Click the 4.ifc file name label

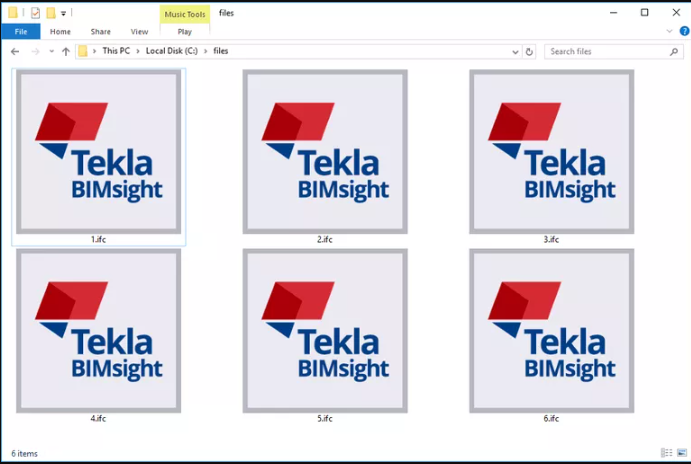point(98,418)
